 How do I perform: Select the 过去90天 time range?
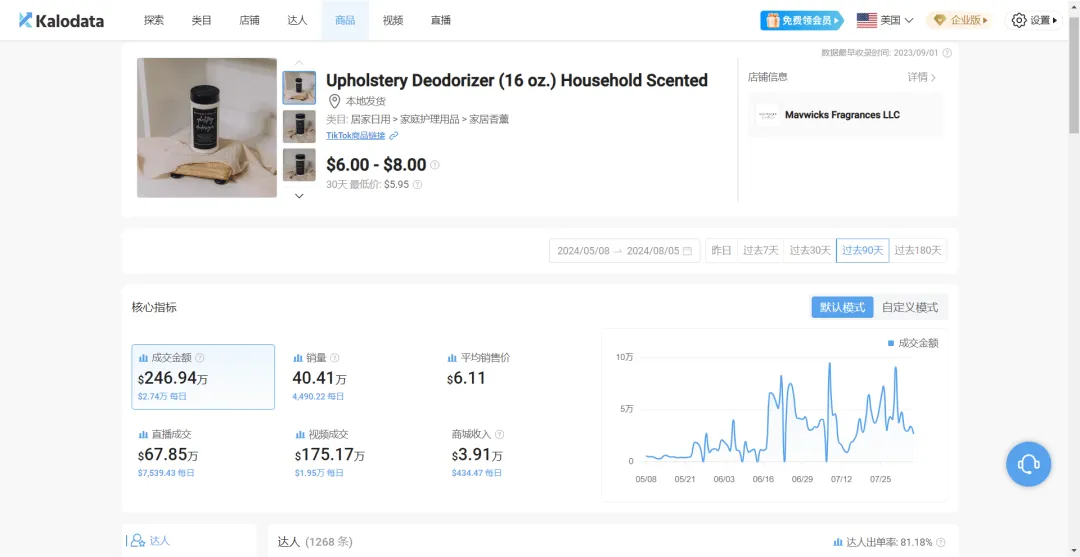862,251
